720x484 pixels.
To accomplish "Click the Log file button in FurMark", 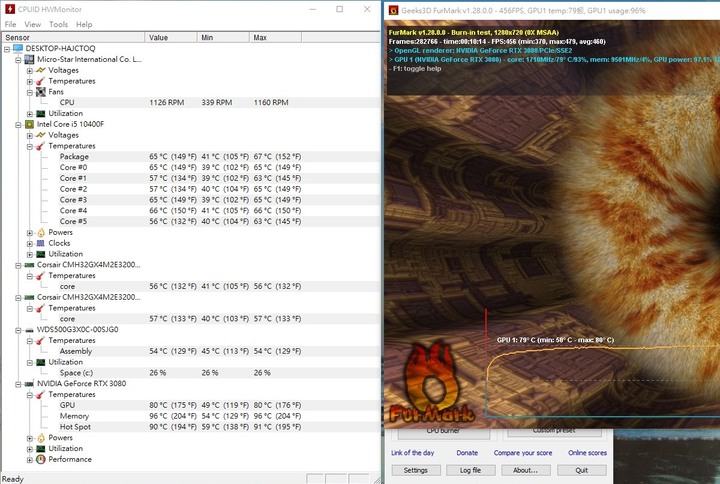I will pyautogui.click(x=471, y=470).
